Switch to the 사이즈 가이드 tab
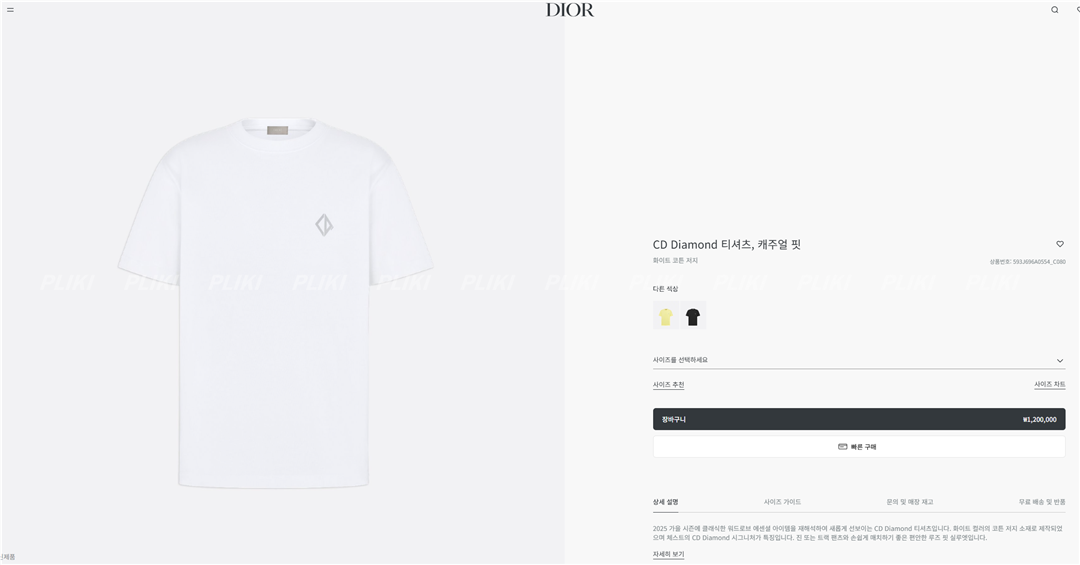 [x=782, y=502]
